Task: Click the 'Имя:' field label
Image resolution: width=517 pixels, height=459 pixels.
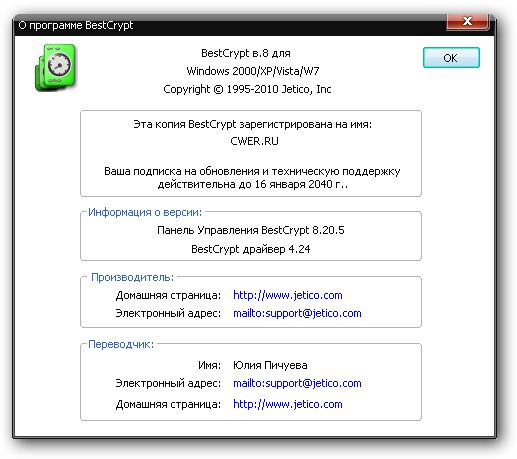Action: pos(209,365)
